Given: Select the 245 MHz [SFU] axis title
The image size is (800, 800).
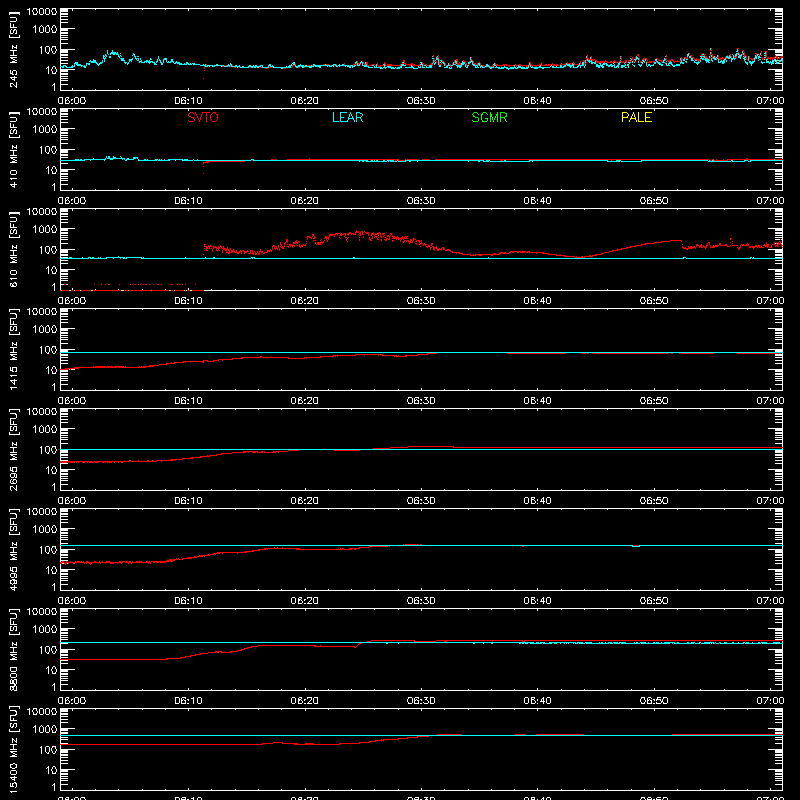Looking at the screenshot, I should [x=13, y=49].
